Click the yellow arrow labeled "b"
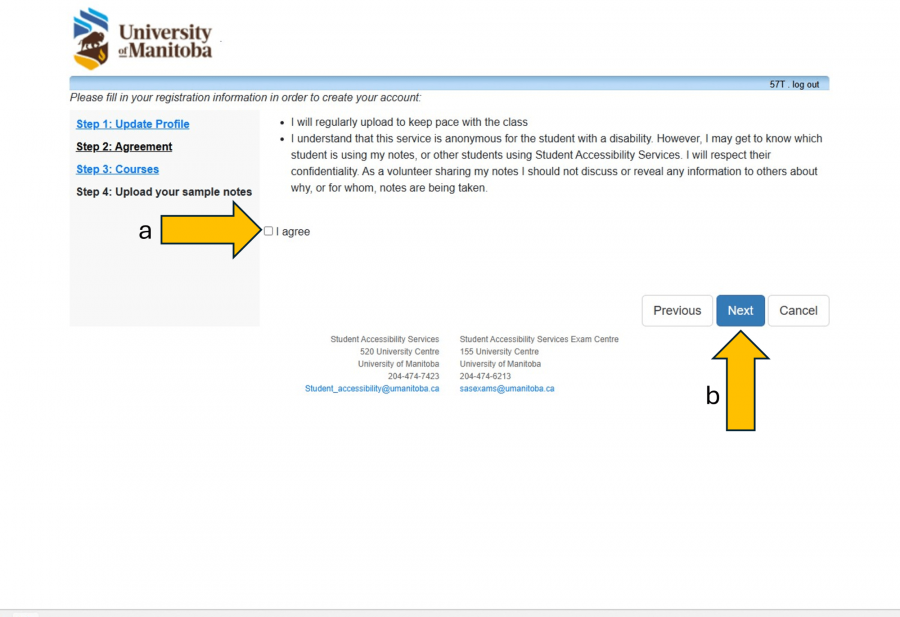Image resolution: width=900 pixels, height=617 pixels. [740, 385]
